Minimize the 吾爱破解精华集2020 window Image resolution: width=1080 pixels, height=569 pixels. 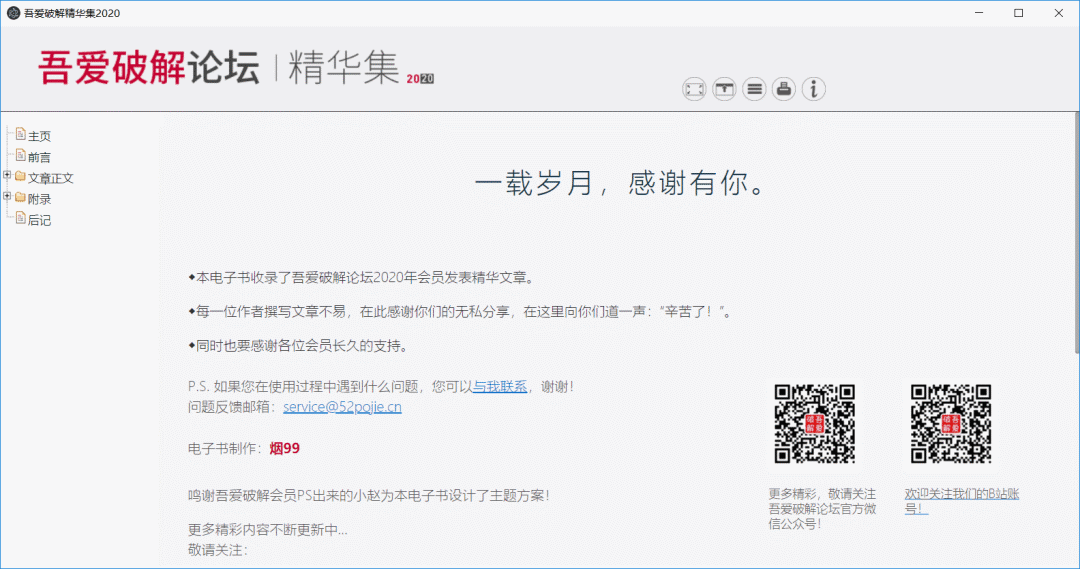click(979, 13)
